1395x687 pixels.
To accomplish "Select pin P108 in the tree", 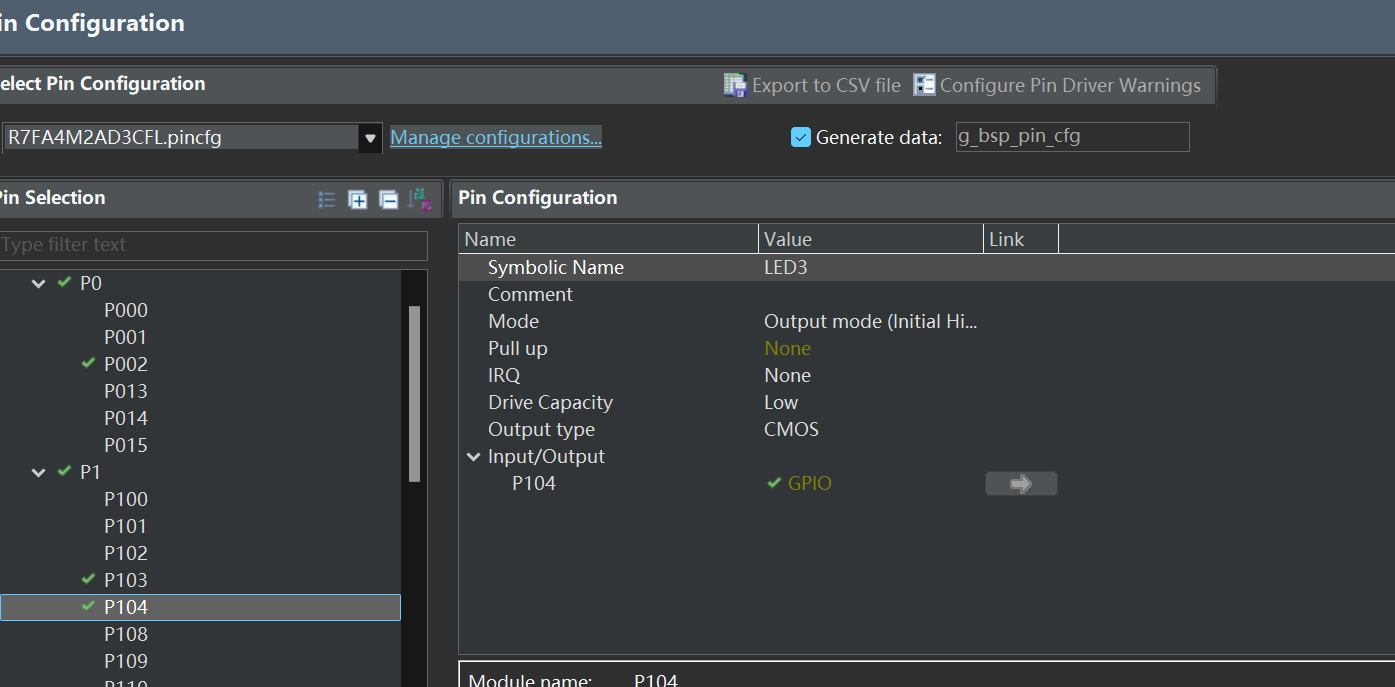I will tap(126, 635).
